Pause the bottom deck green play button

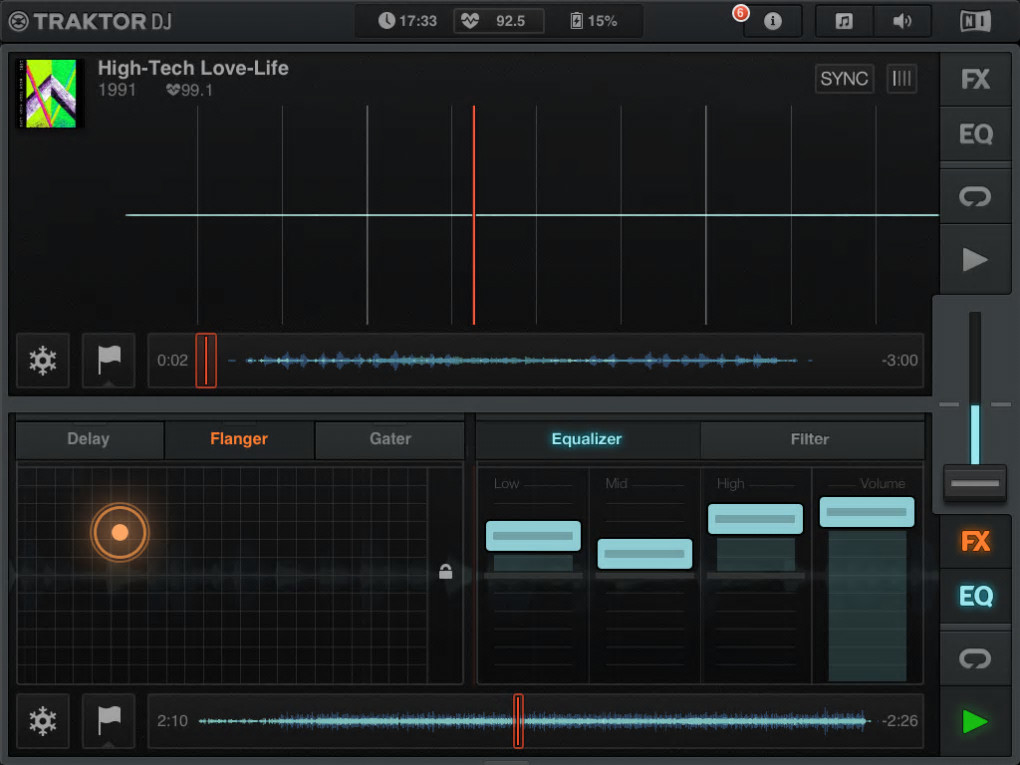pyautogui.click(x=975, y=721)
